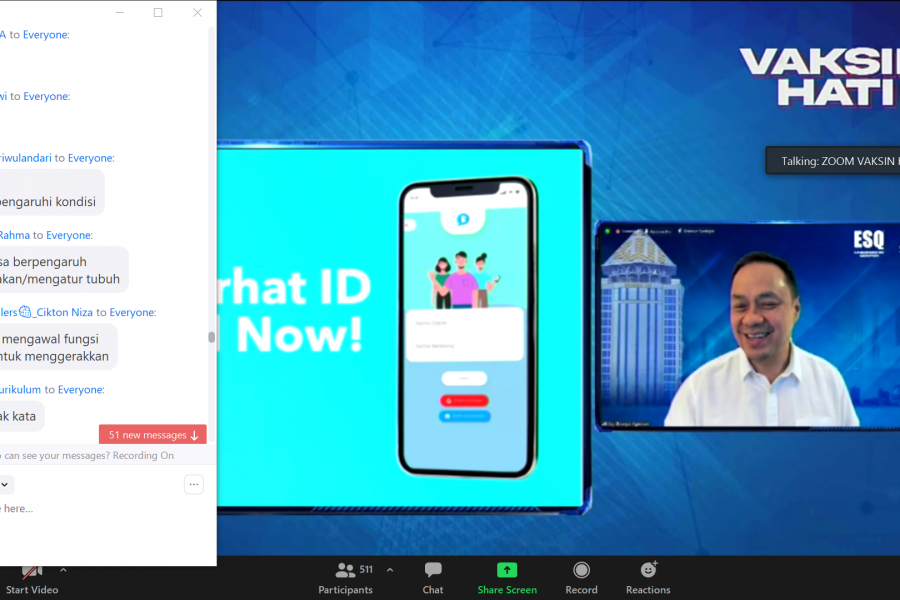Open the Chat panel icon

click(x=433, y=570)
